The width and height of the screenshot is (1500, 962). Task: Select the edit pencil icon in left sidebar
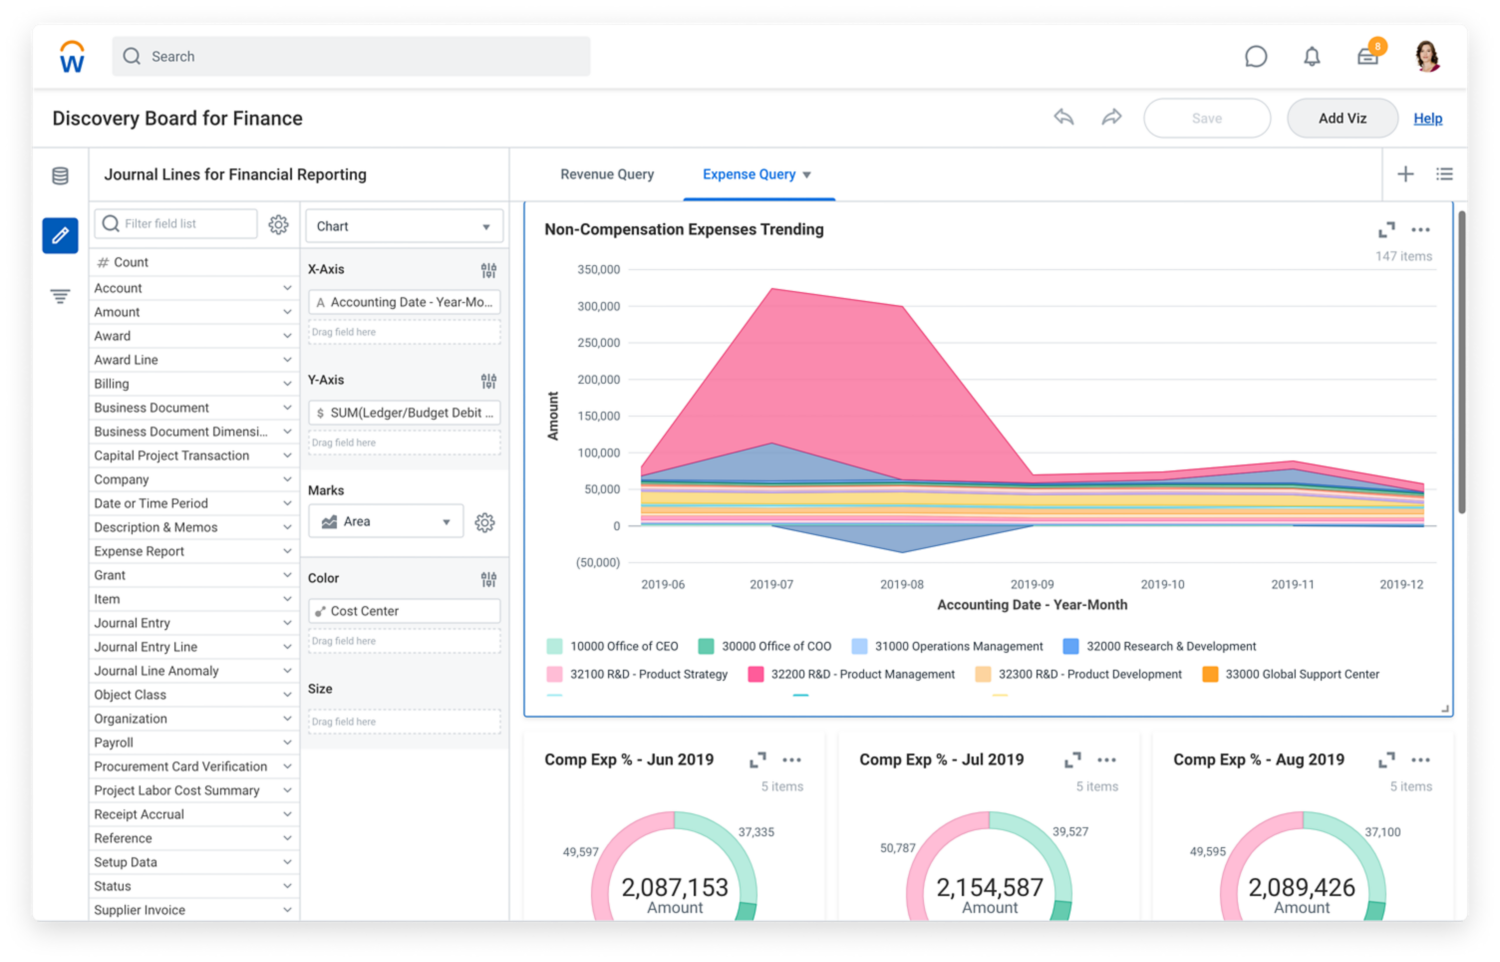pos(60,236)
